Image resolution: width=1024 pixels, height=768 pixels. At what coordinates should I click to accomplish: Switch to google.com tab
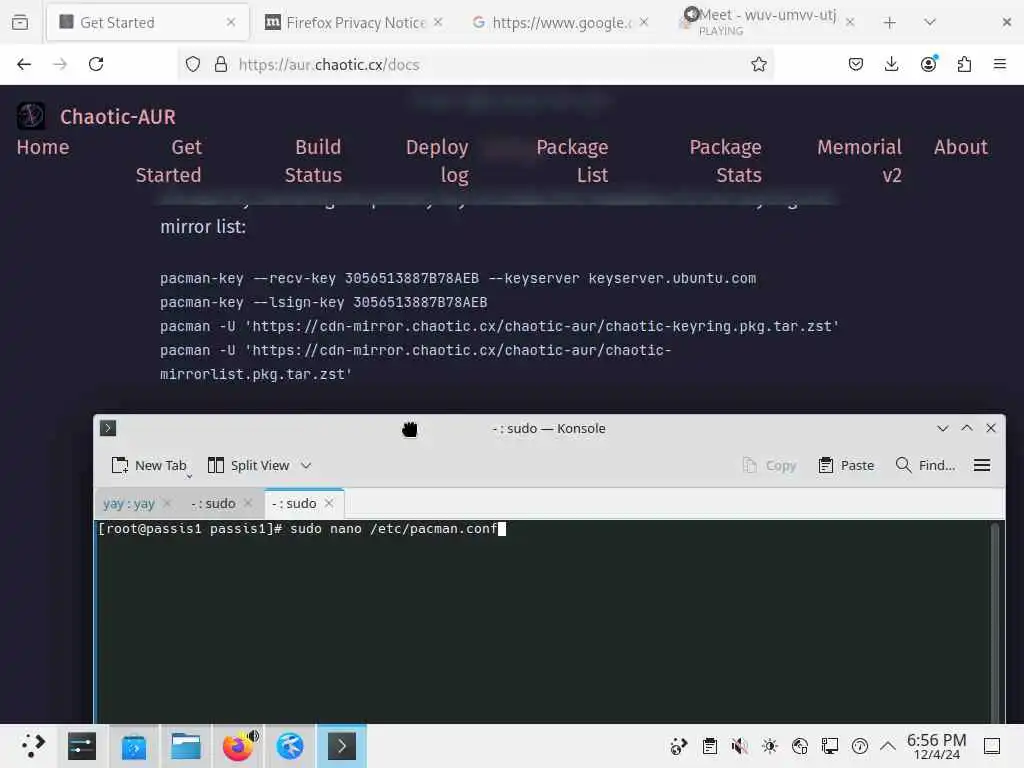tap(560, 23)
